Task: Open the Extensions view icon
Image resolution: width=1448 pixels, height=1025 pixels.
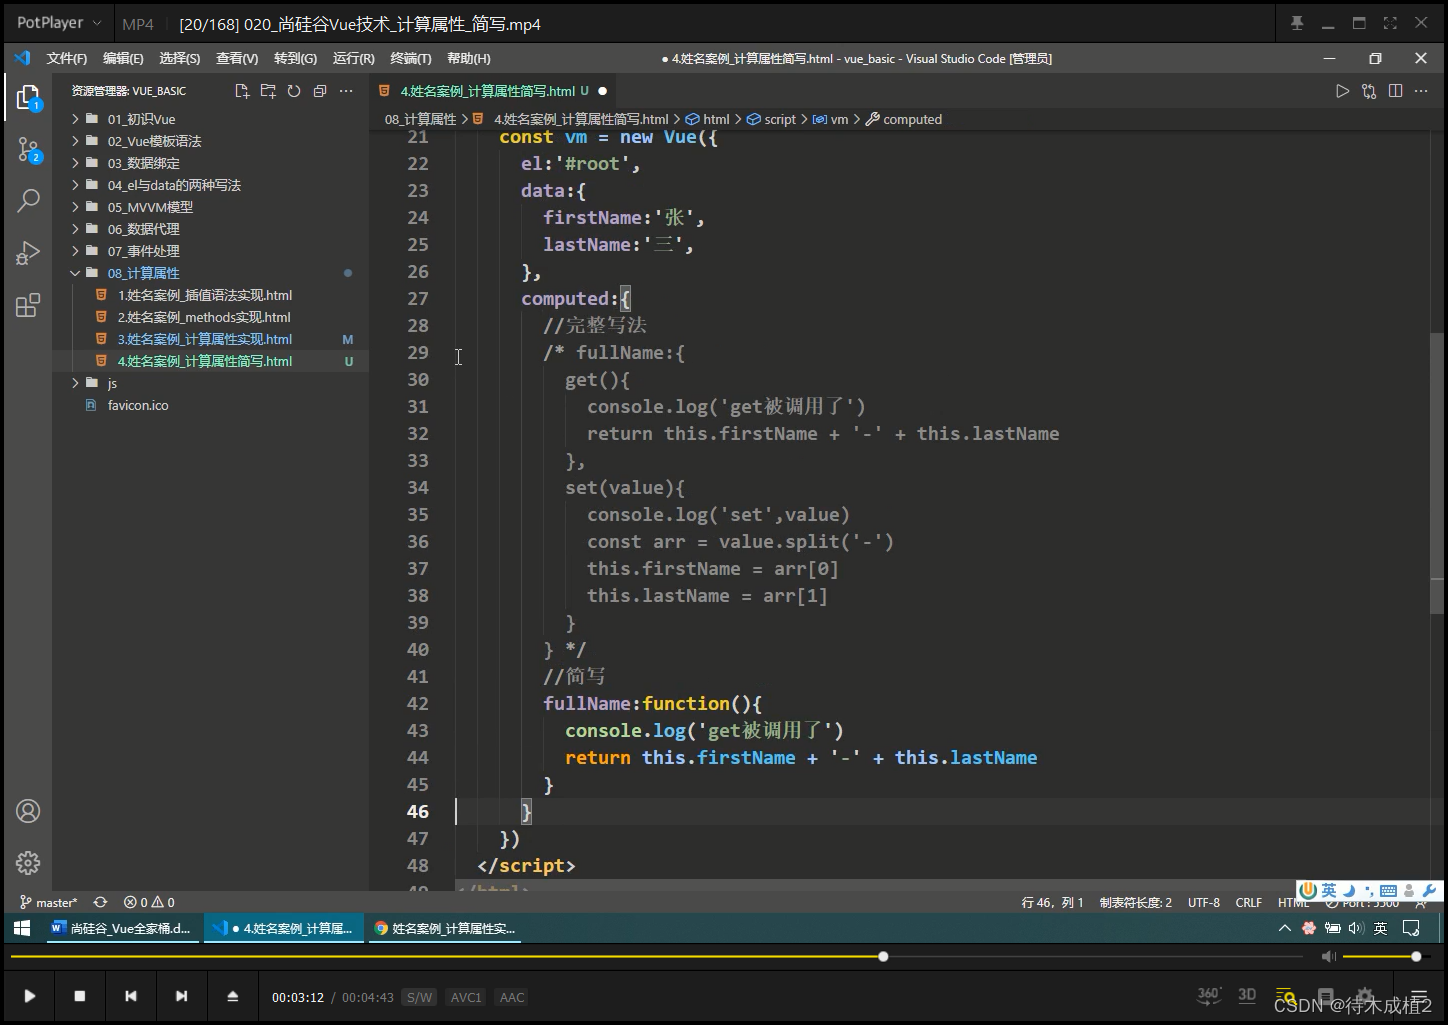Action: tap(28, 305)
